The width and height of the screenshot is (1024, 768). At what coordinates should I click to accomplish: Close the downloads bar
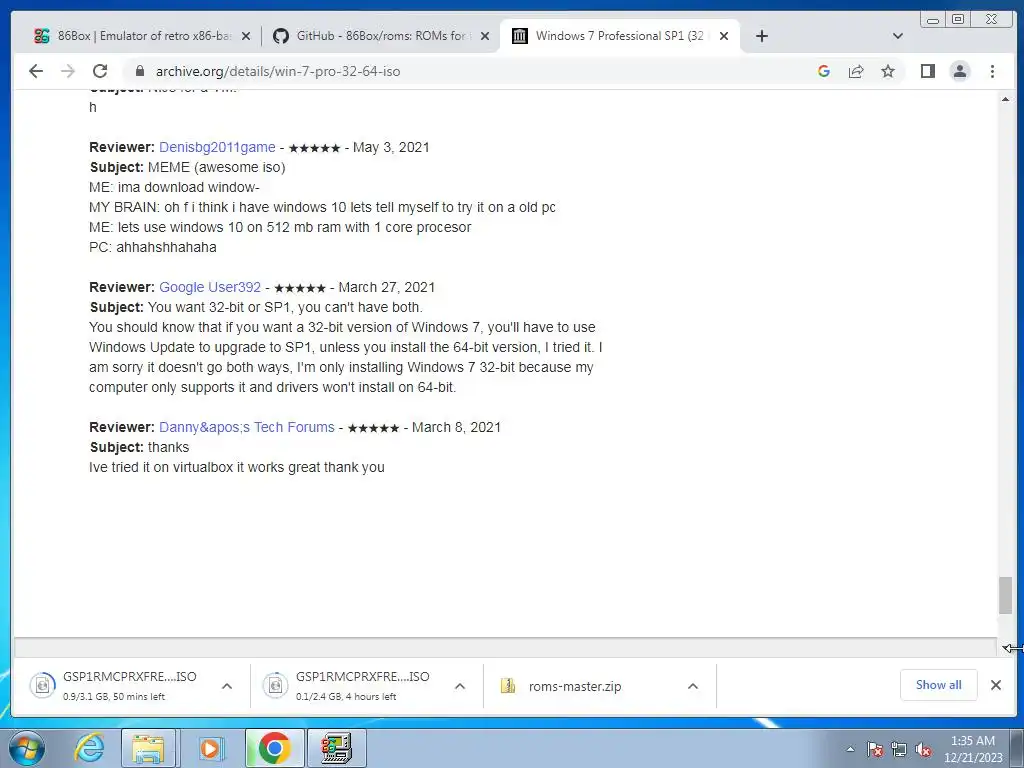coord(996,685)
